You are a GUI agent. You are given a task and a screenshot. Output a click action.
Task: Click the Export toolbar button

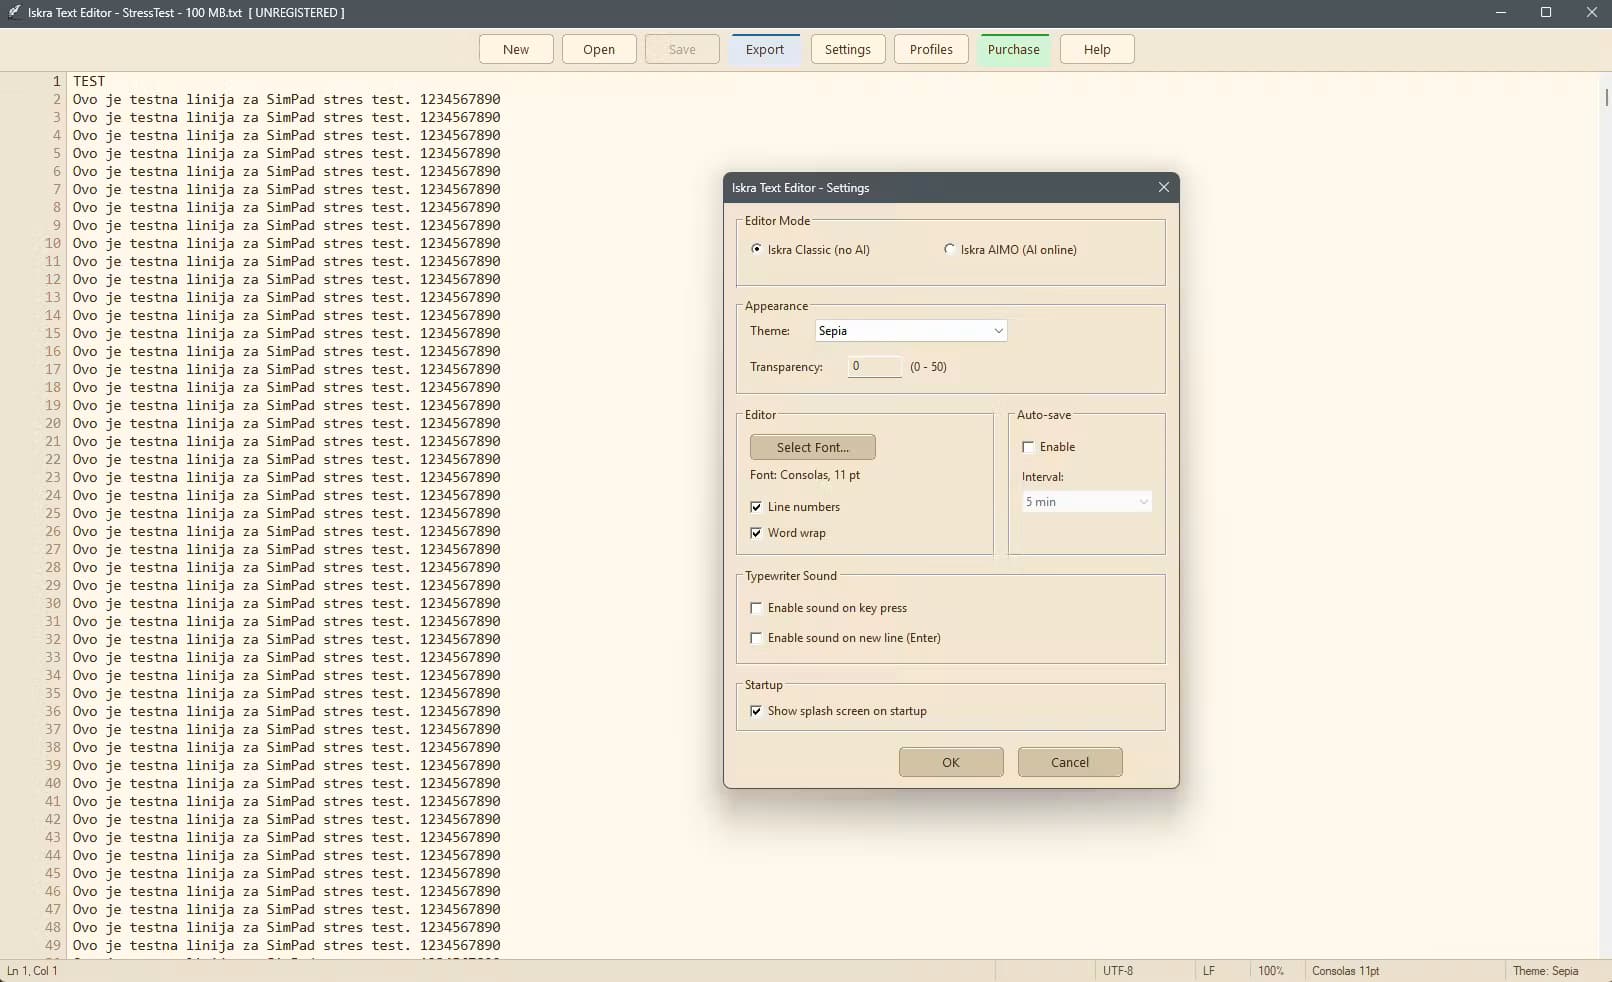pyautogui.click(x=765, y=49)
